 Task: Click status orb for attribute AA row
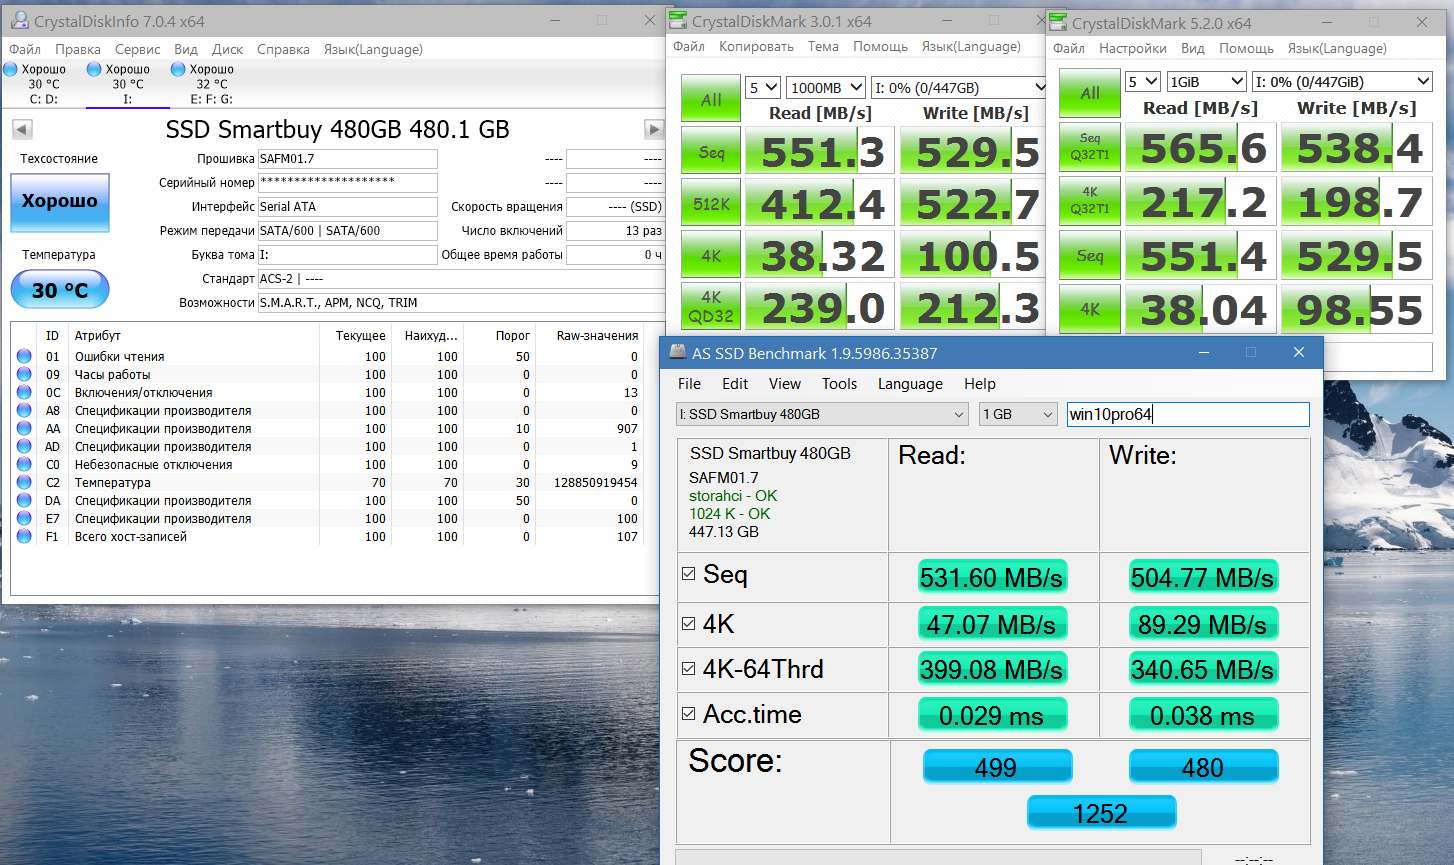24,428
